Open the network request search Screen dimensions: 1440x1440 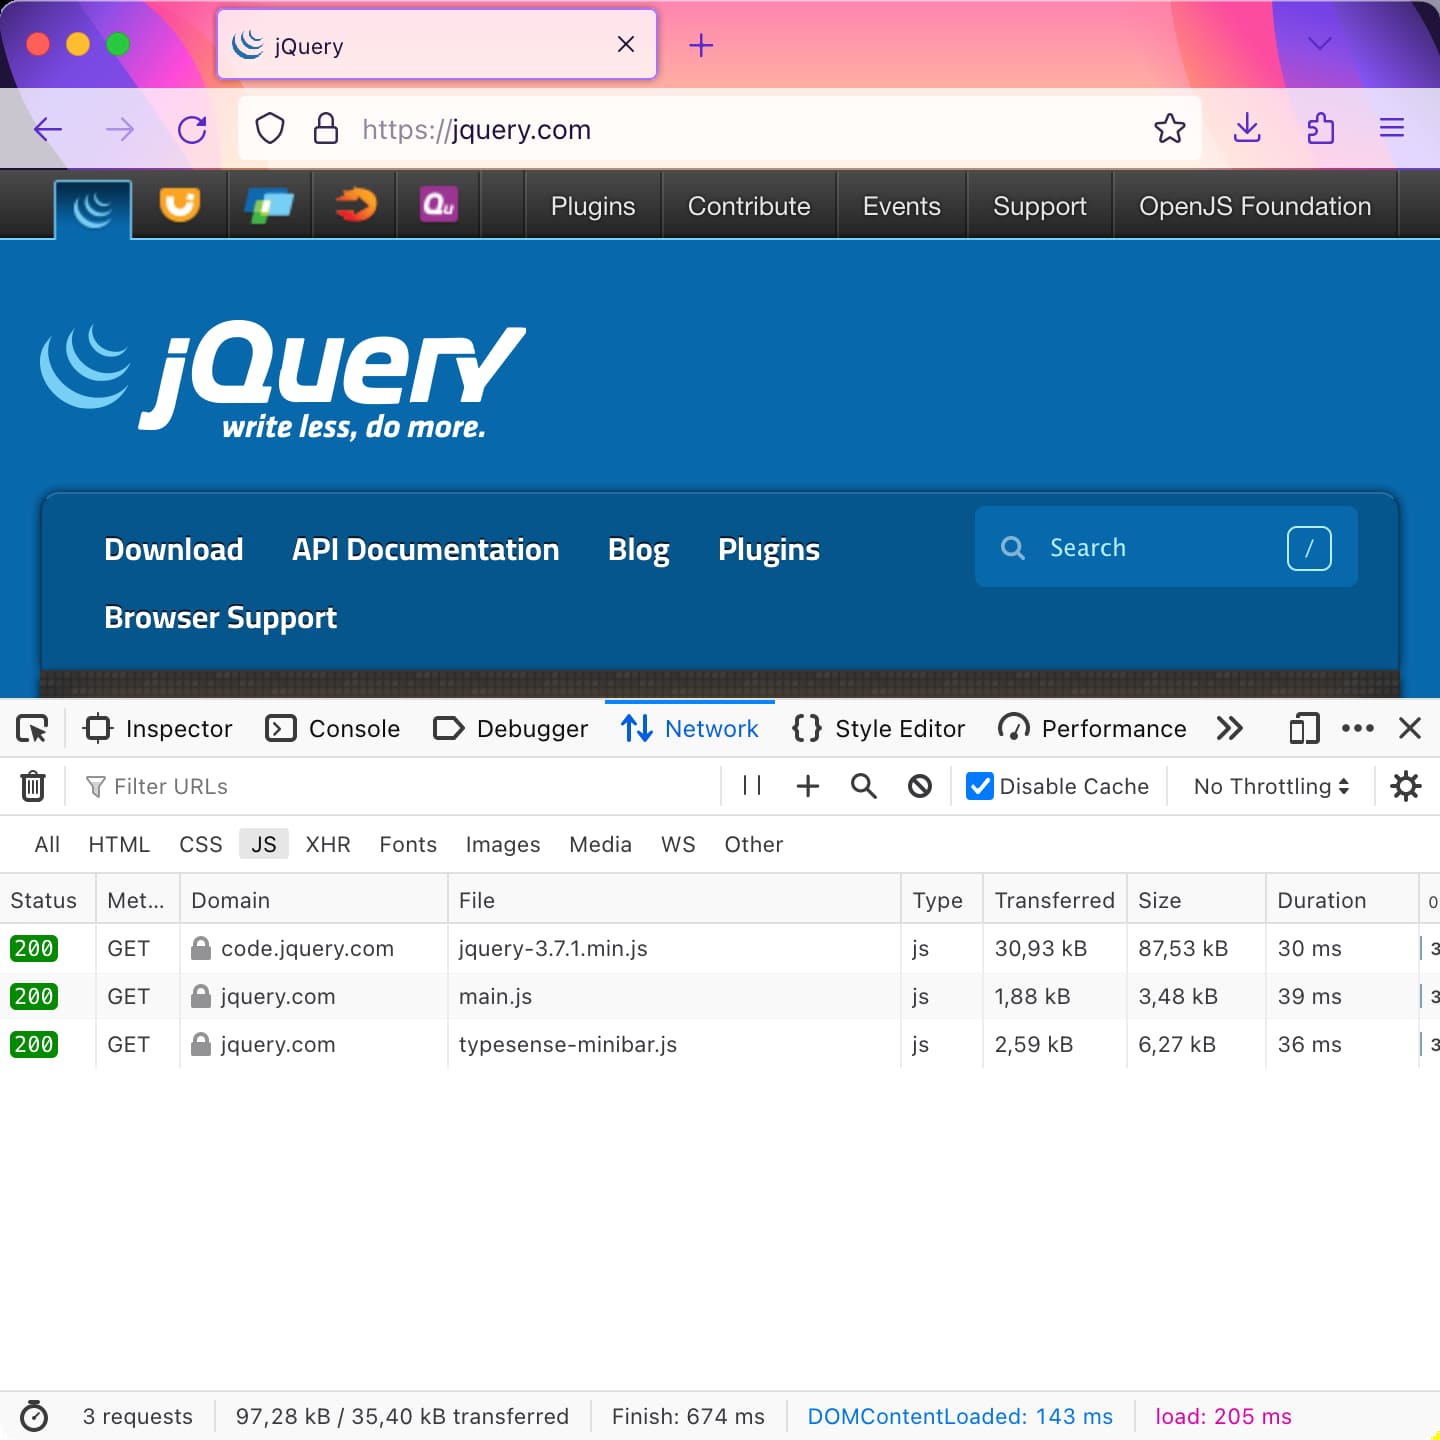coord(863,786)
